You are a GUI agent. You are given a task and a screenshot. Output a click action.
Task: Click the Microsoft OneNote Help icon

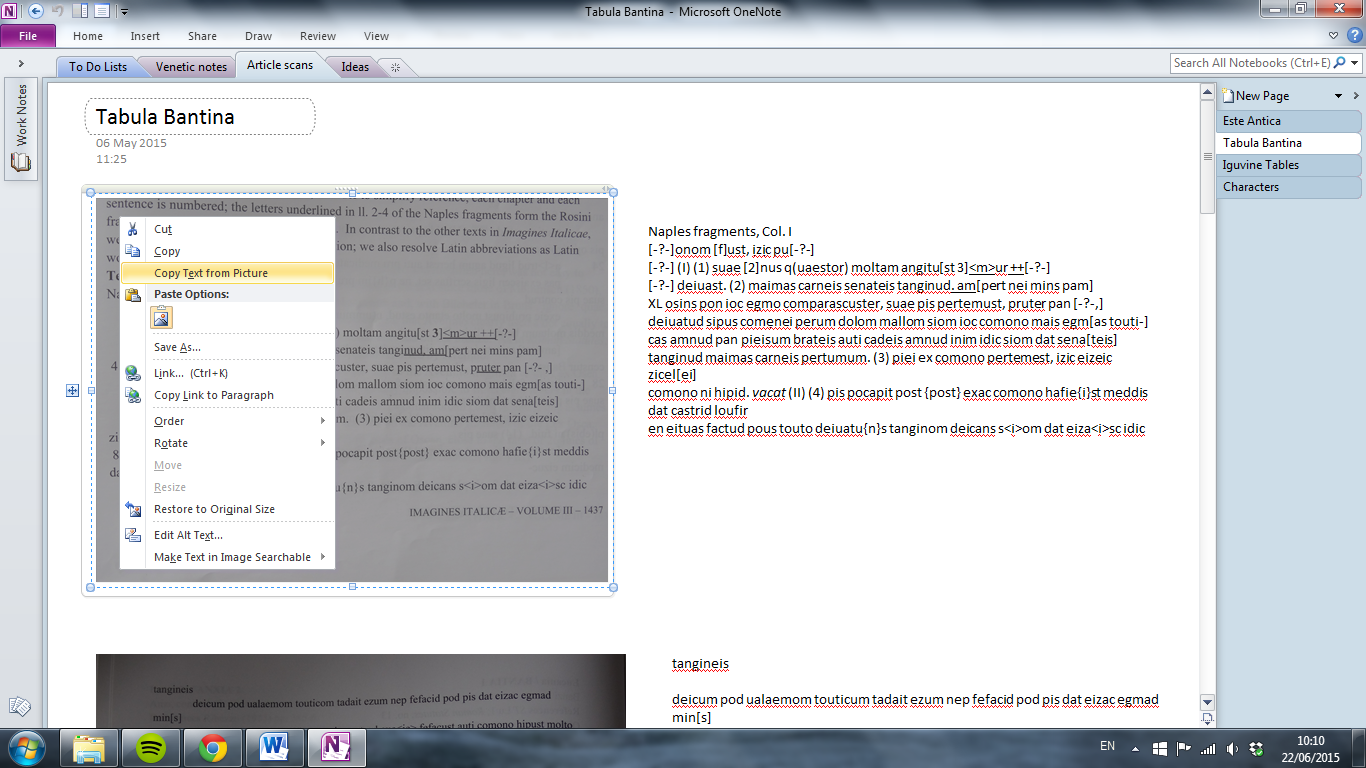coord(1355,36)
